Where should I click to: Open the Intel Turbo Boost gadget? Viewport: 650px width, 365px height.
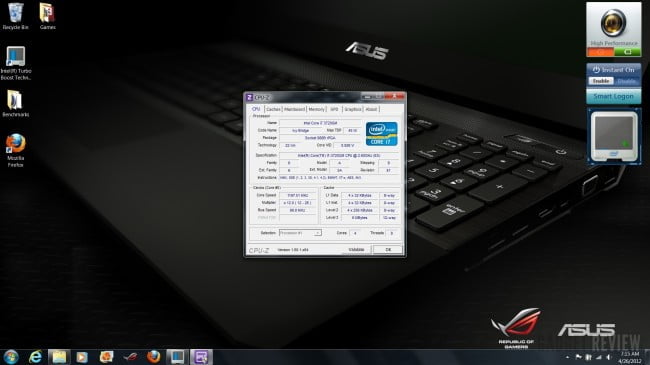614,136
